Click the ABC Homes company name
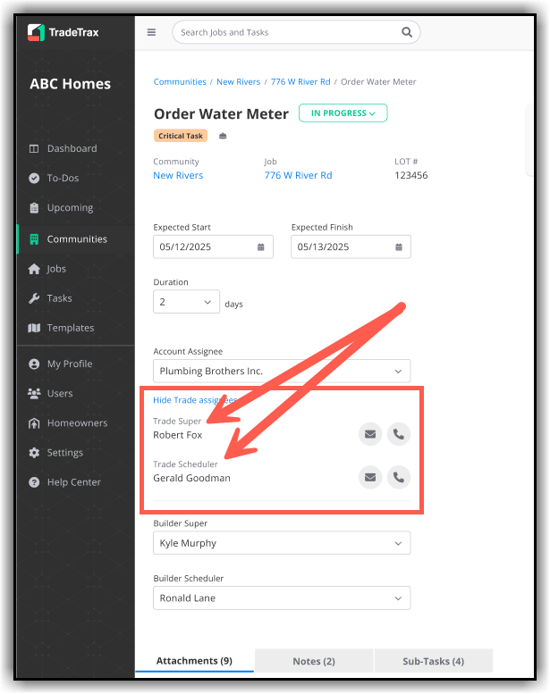 tap(70, 84)
